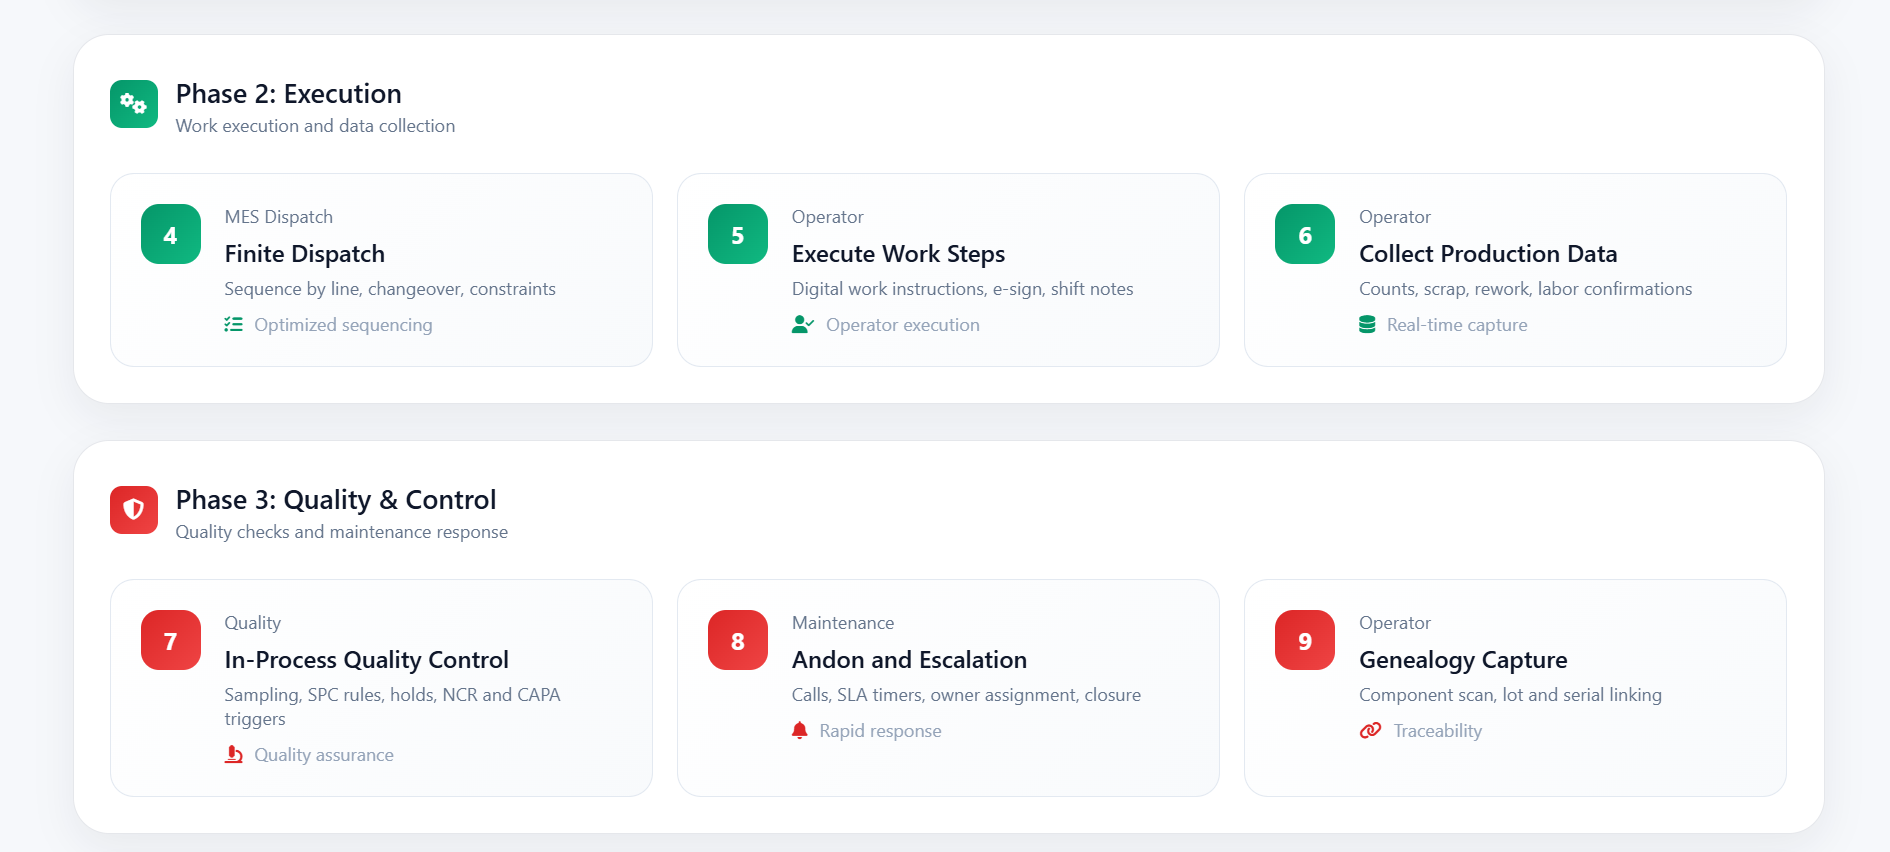The width and height of the screenshot is (1890, 852).
Task: Click the Real-time capture database icon
Action: tap(1367, 325)
